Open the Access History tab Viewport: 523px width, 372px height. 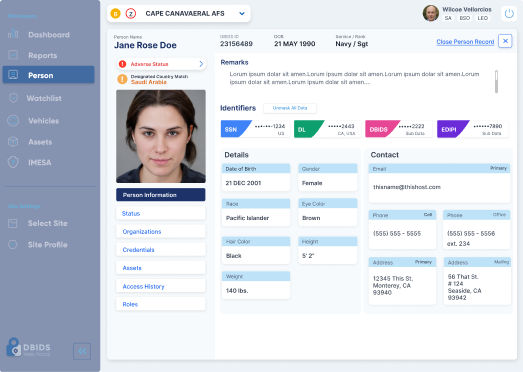click(160, 286)
